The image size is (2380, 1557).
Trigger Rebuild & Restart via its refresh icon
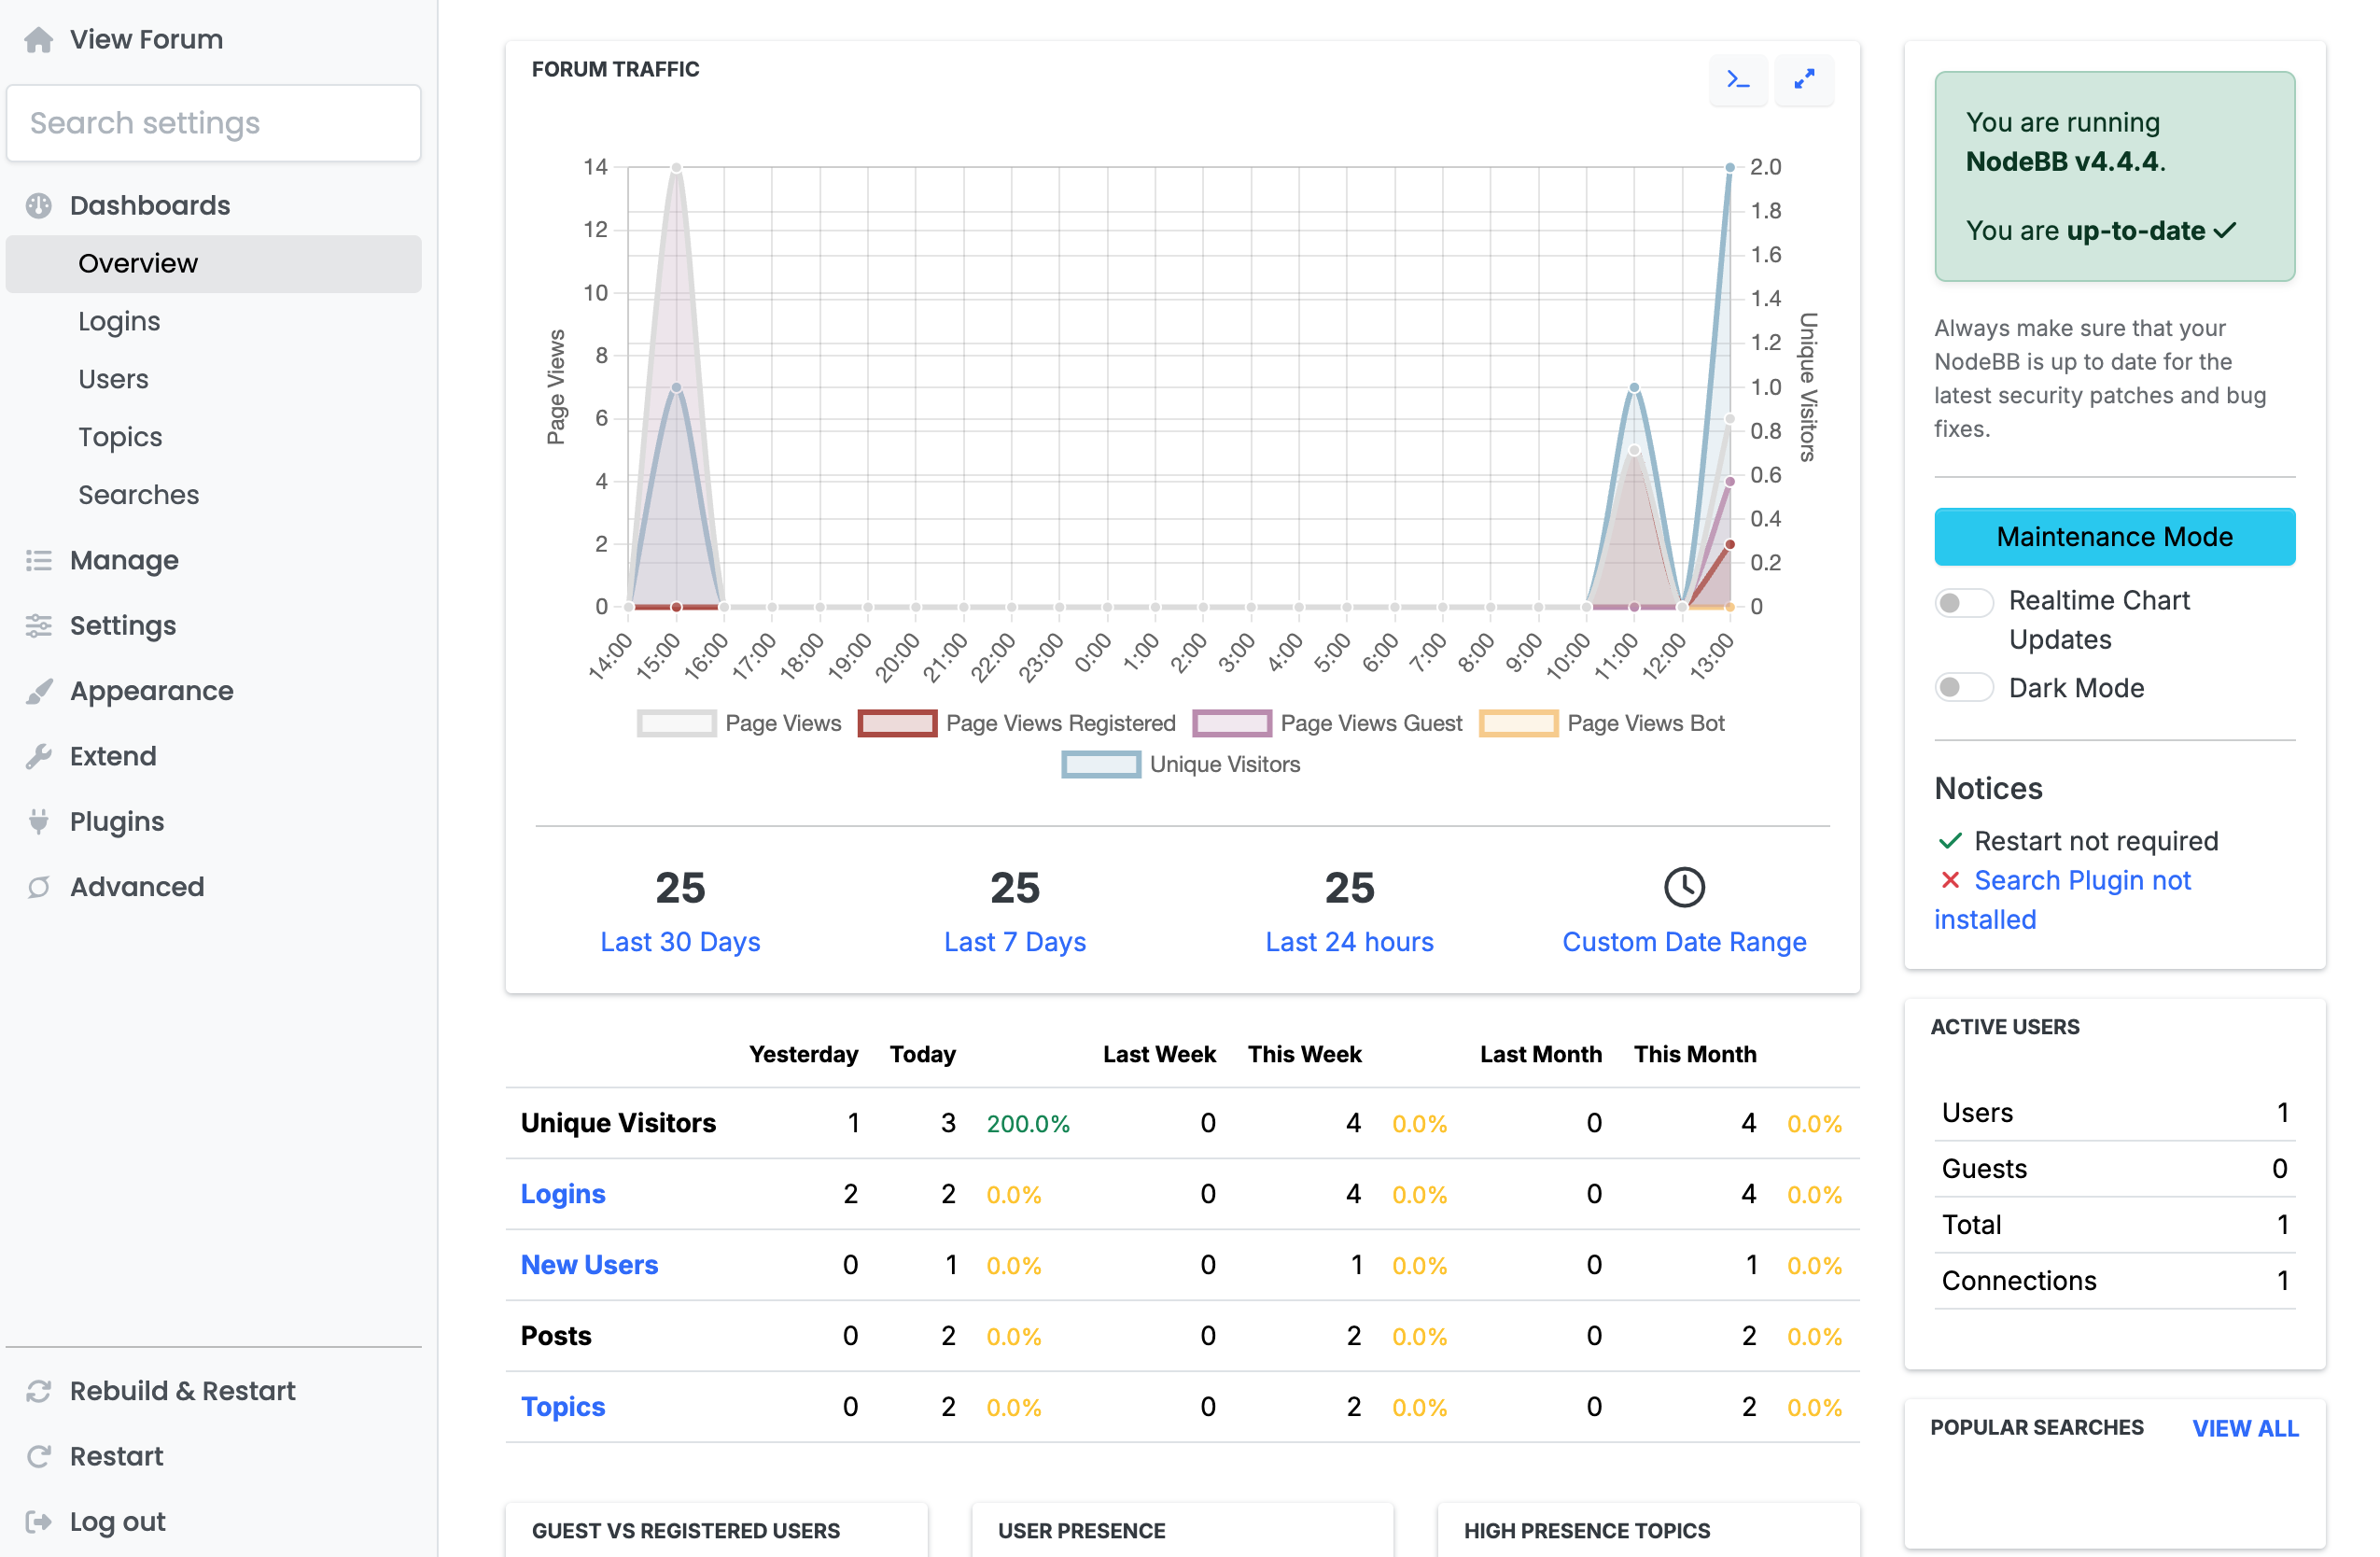(x=39, y=1390)
